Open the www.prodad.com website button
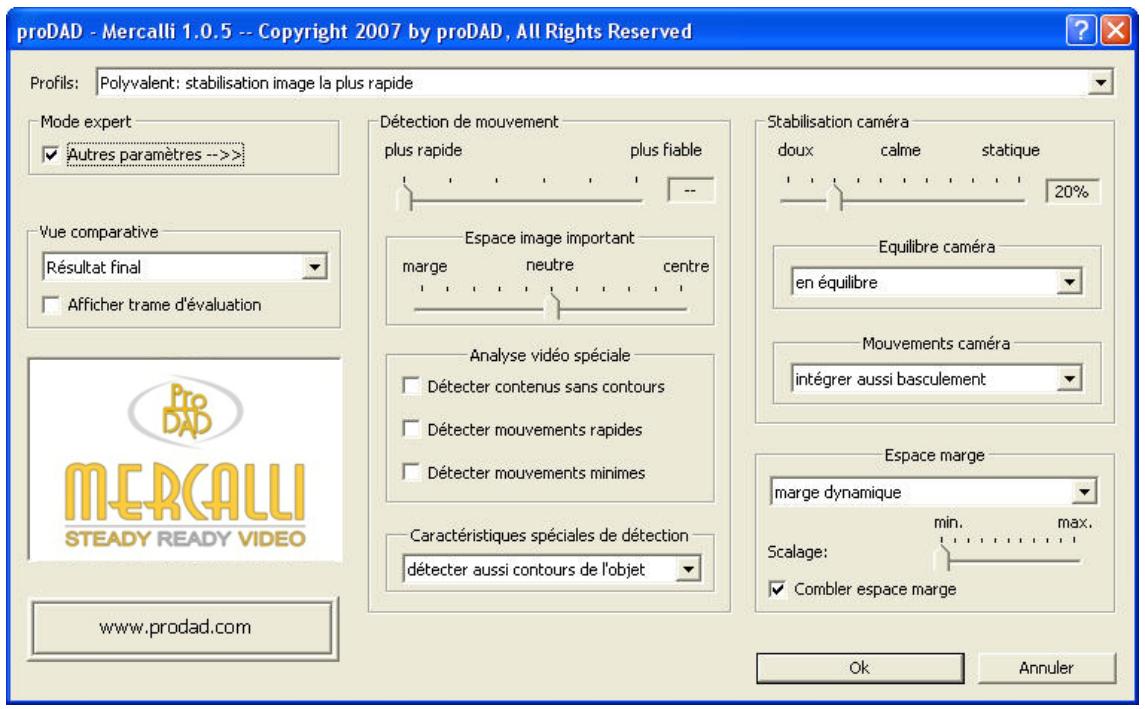Screen dimensions: 1145x709 (x=183, y=628)
